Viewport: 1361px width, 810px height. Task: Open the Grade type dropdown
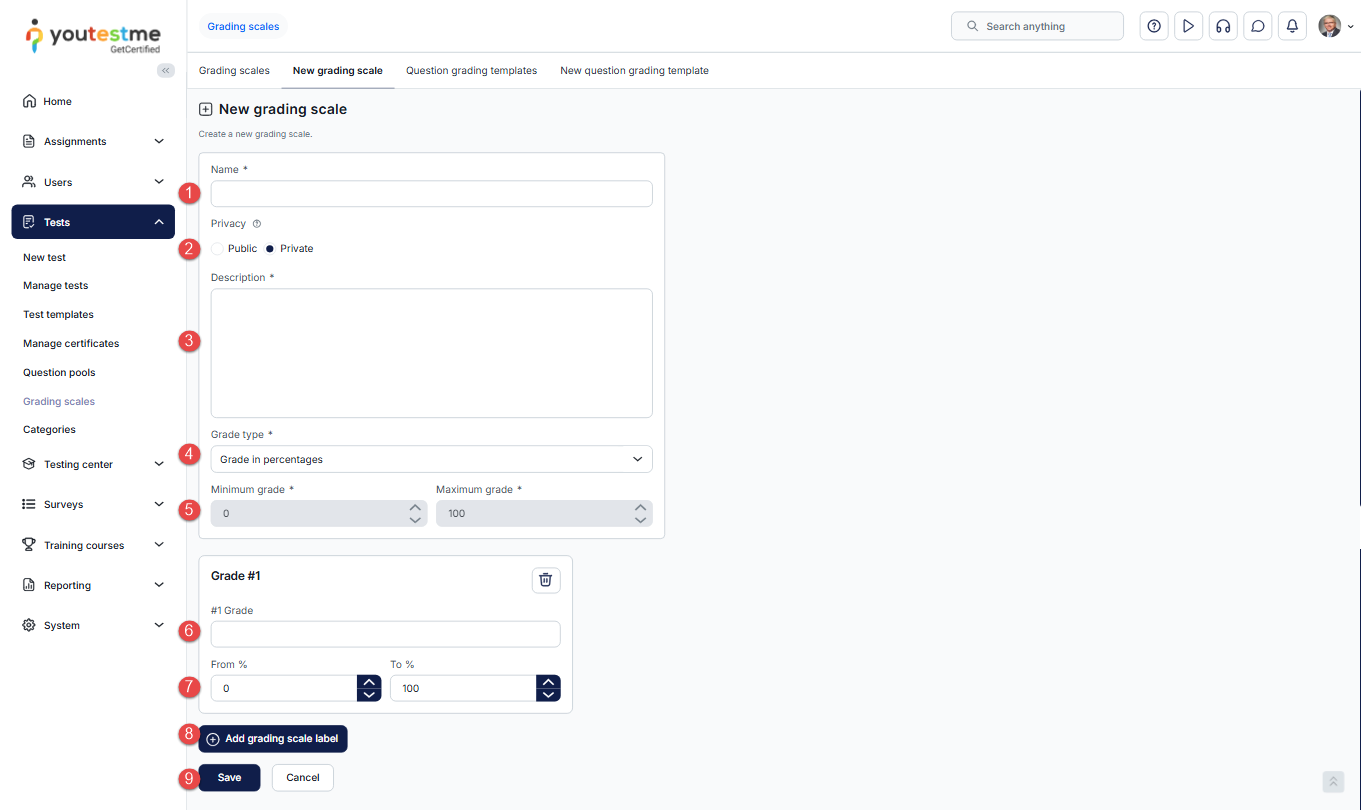[x=432, y=459]
